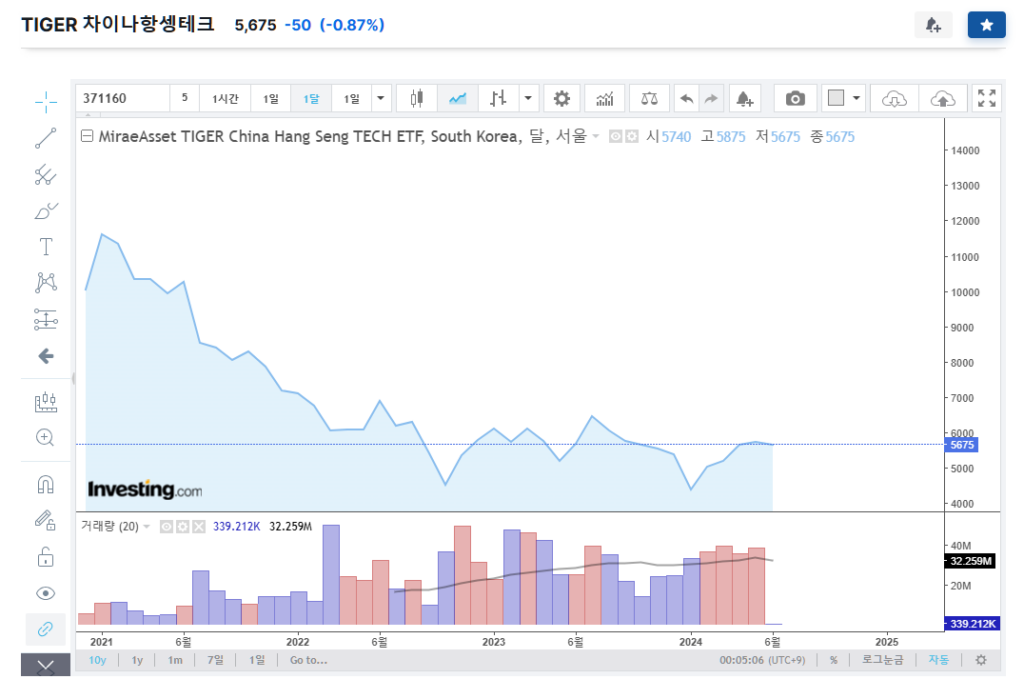Open the chart style dropdown arrow

(528, 99)
